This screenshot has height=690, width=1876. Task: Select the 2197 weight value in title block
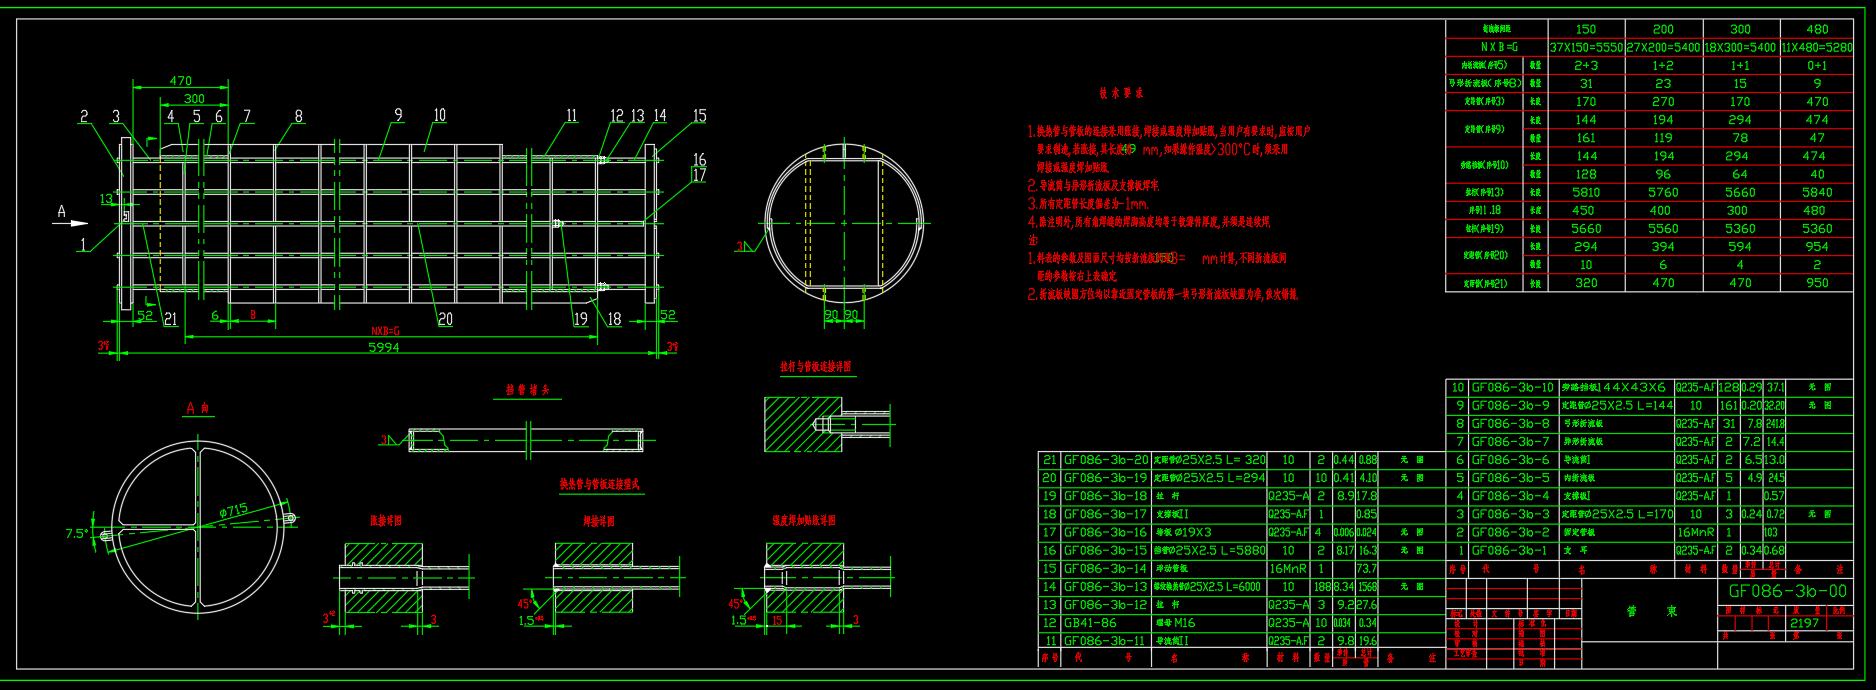1804,623
